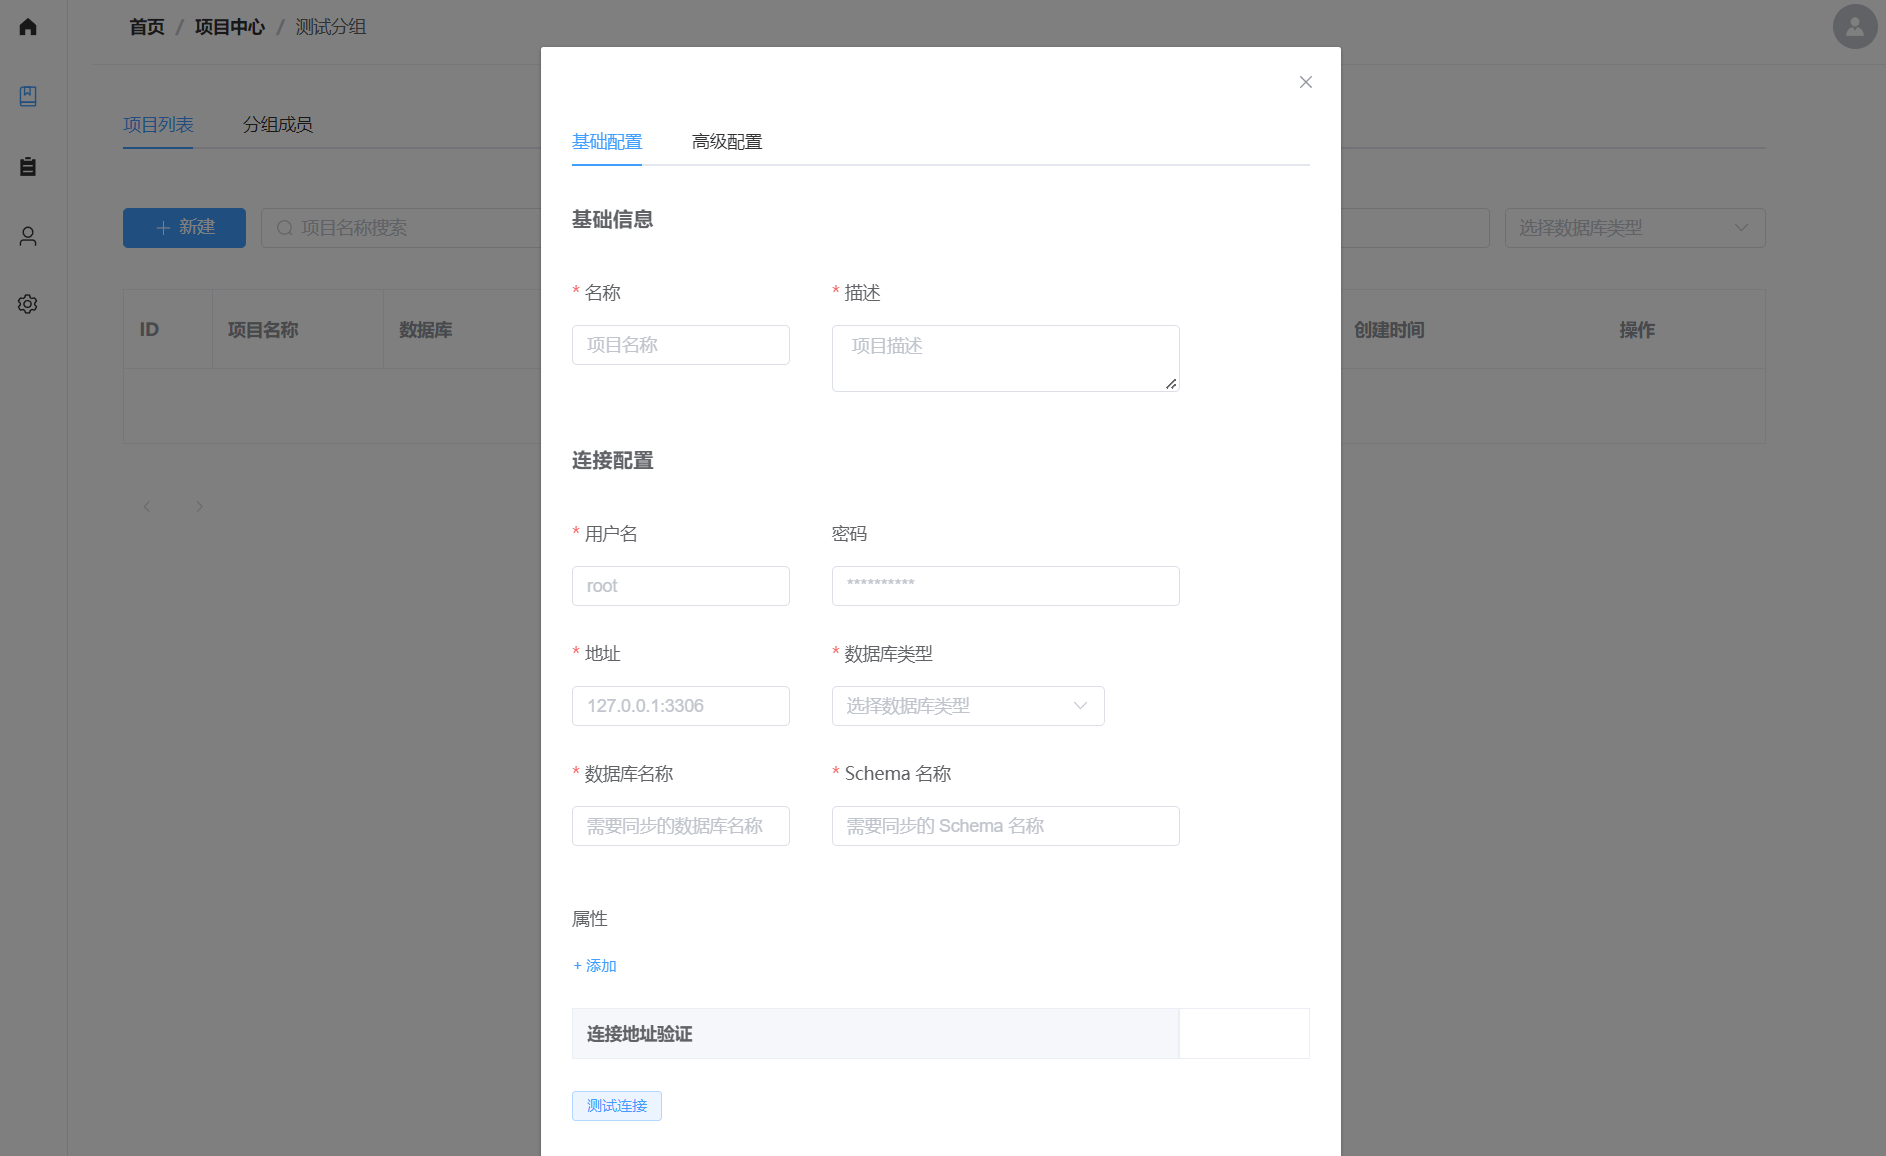
Task: Close the project configuration dialog
Action: [x=1305, y=82]
